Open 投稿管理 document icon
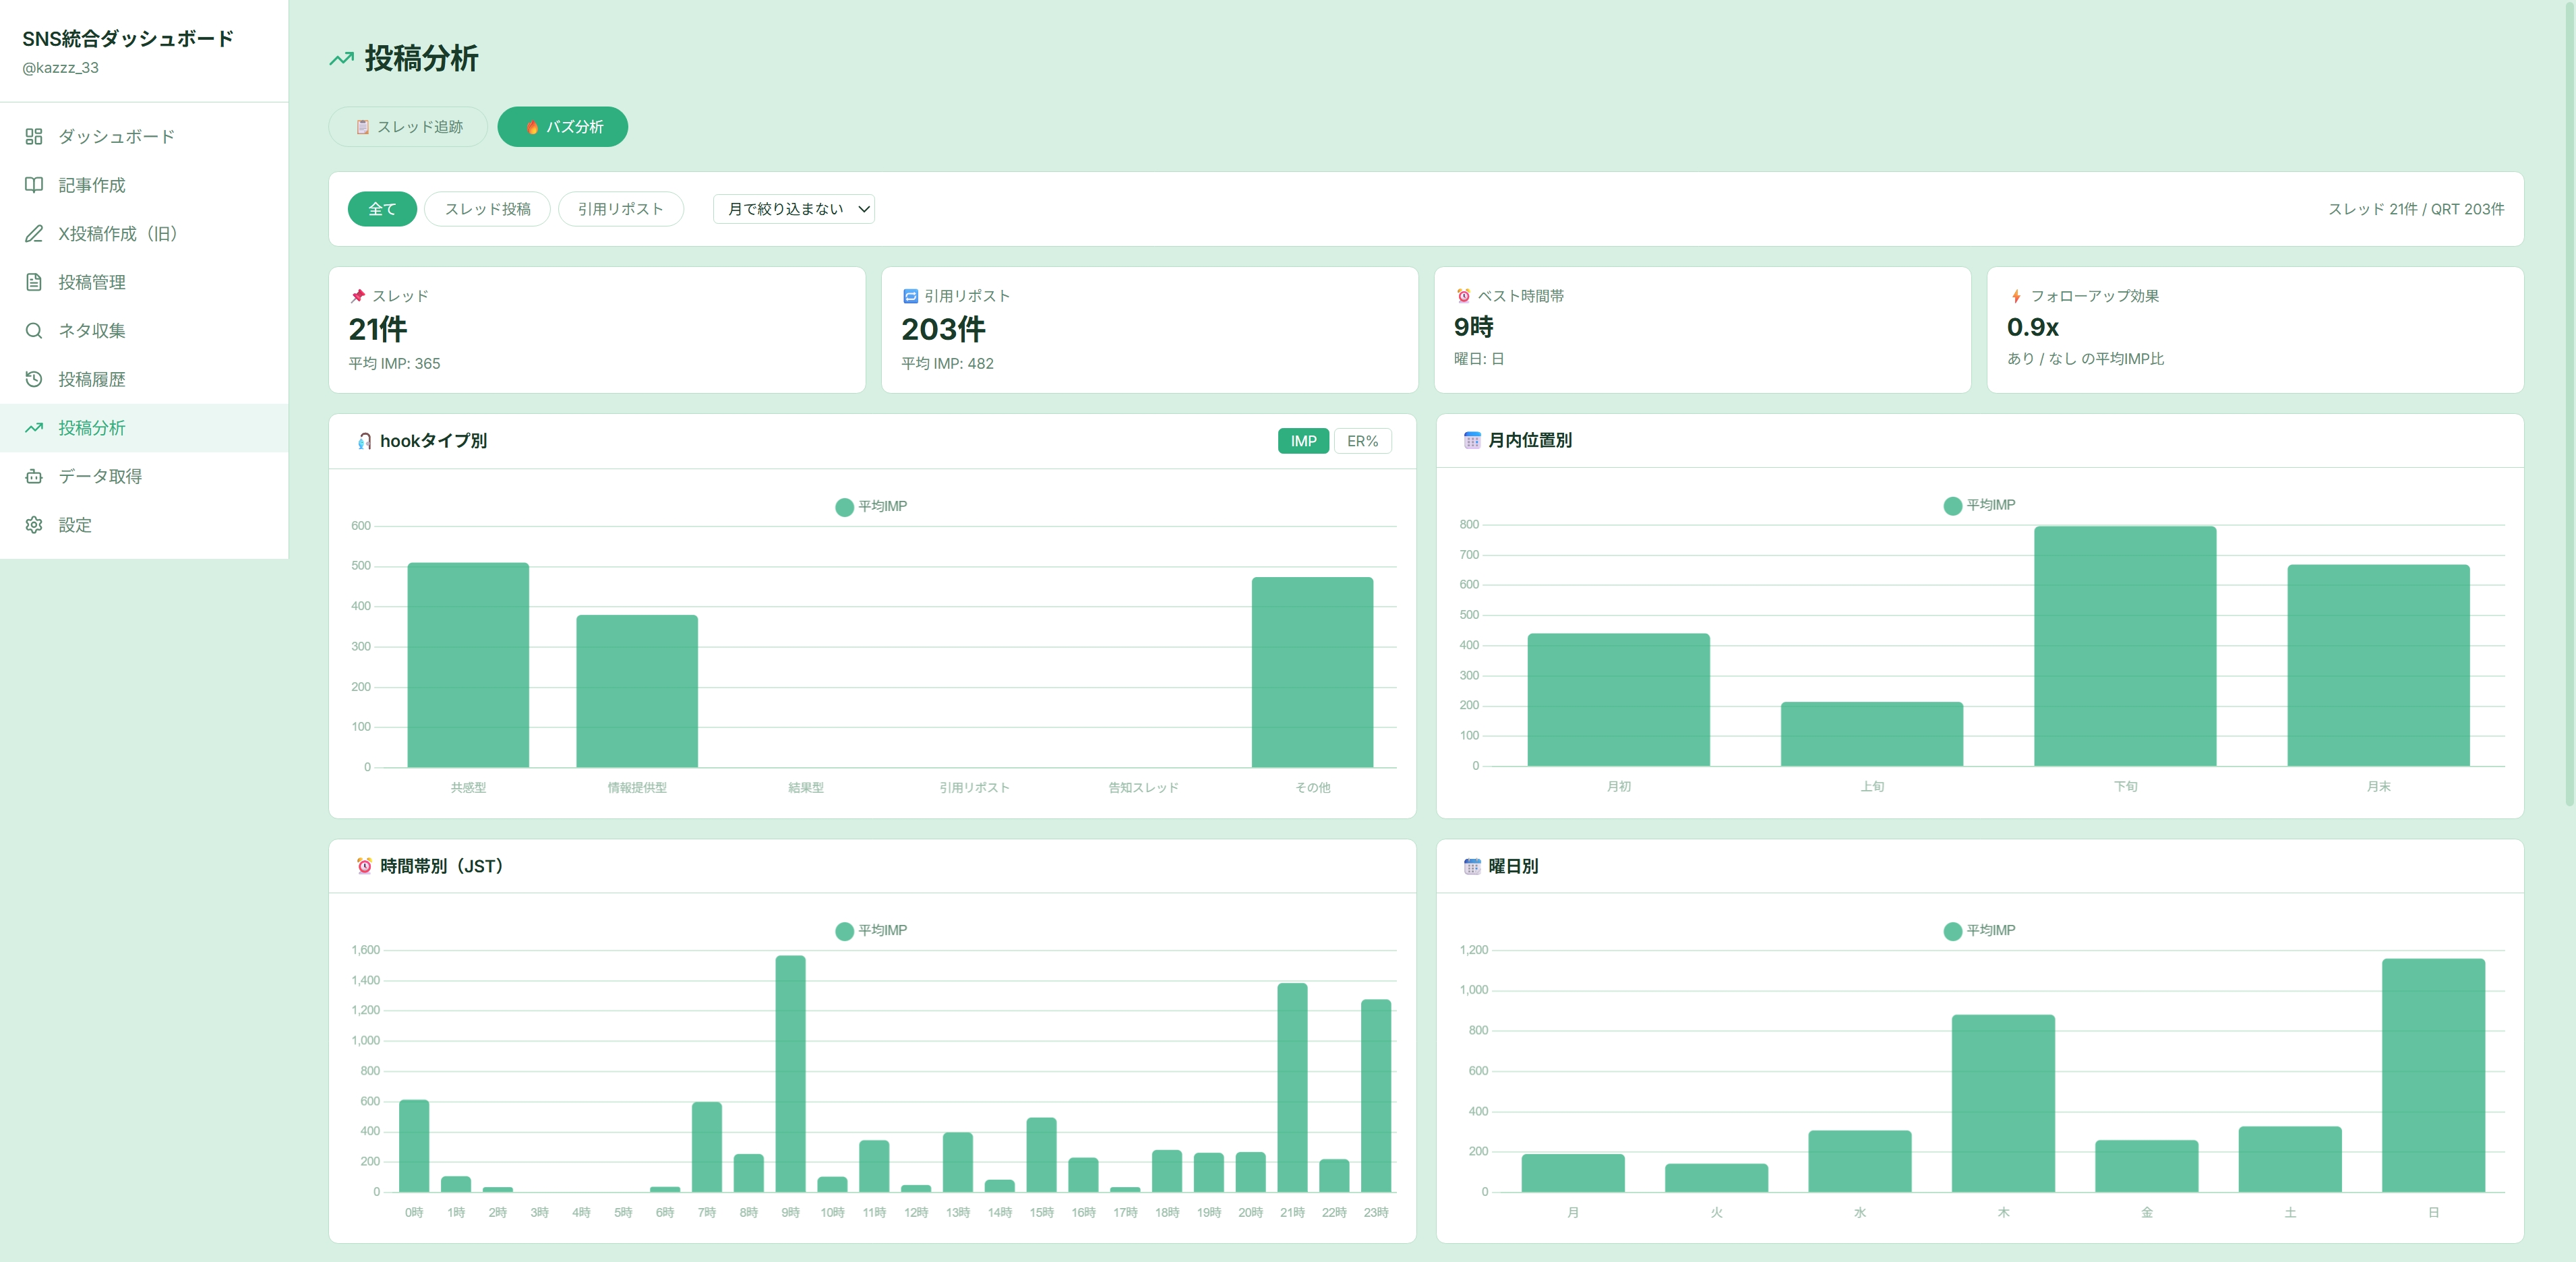Screen dimensions: 2576x1262 point(34,282)
